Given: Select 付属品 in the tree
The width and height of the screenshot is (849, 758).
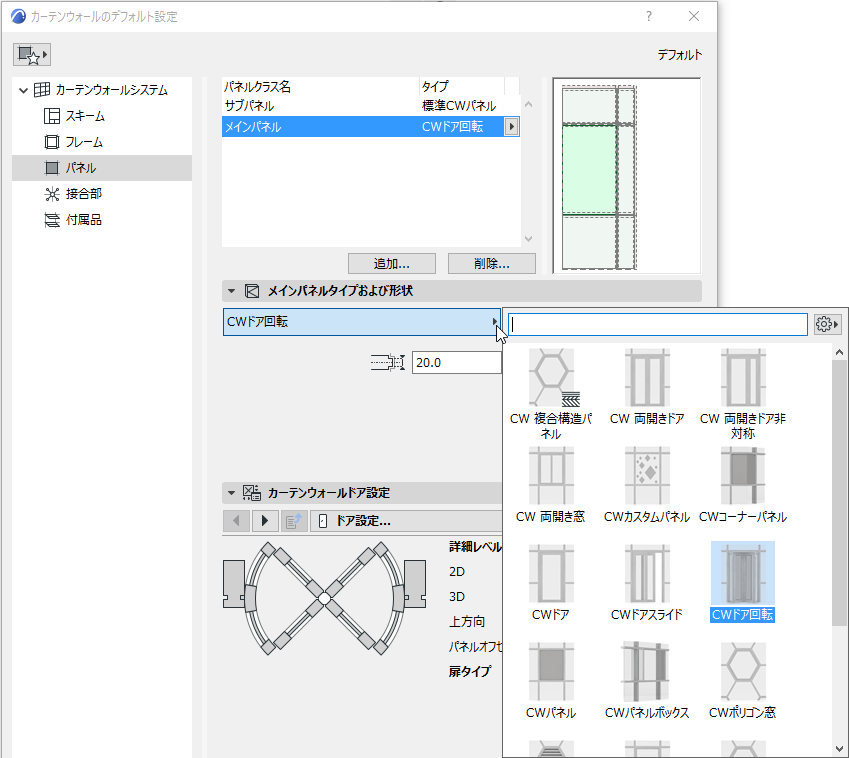Looking at the screenshot, I should pyautogui.click(x=83, y=220).
